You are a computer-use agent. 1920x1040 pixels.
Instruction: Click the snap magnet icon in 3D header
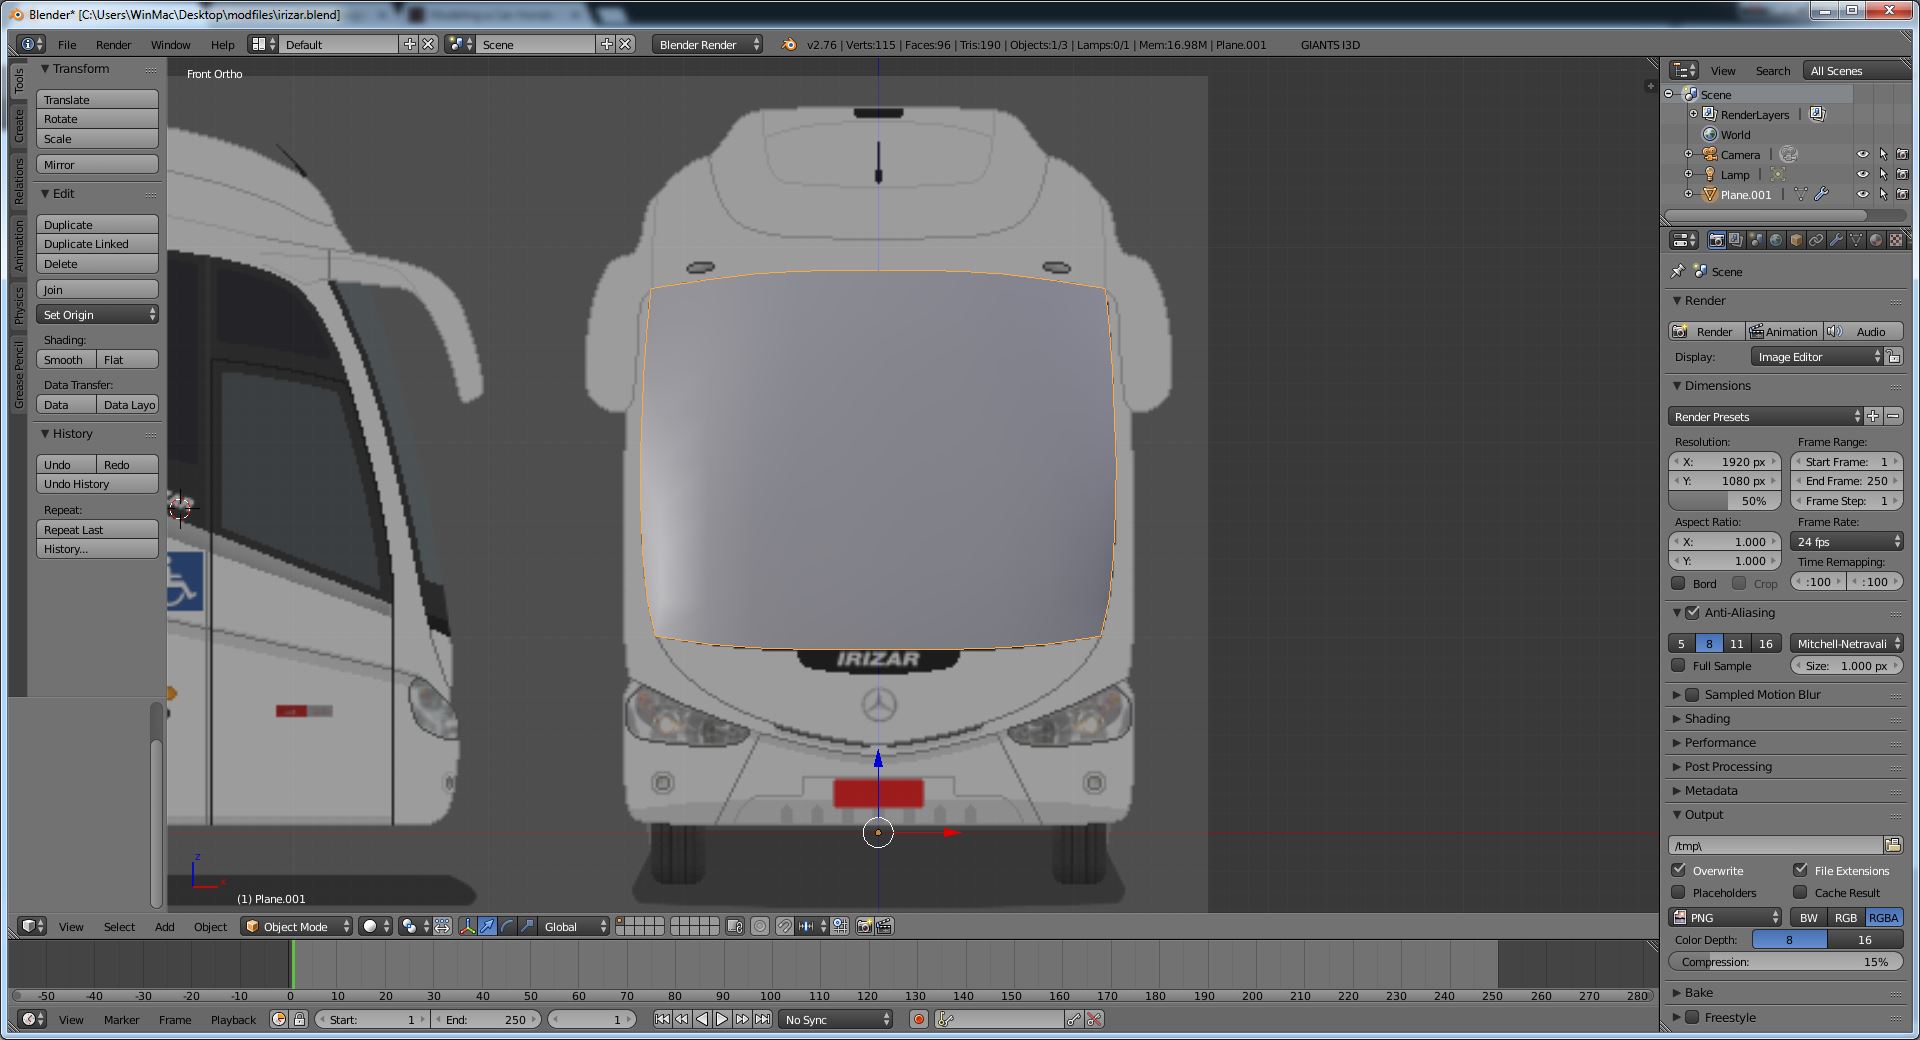785,926
